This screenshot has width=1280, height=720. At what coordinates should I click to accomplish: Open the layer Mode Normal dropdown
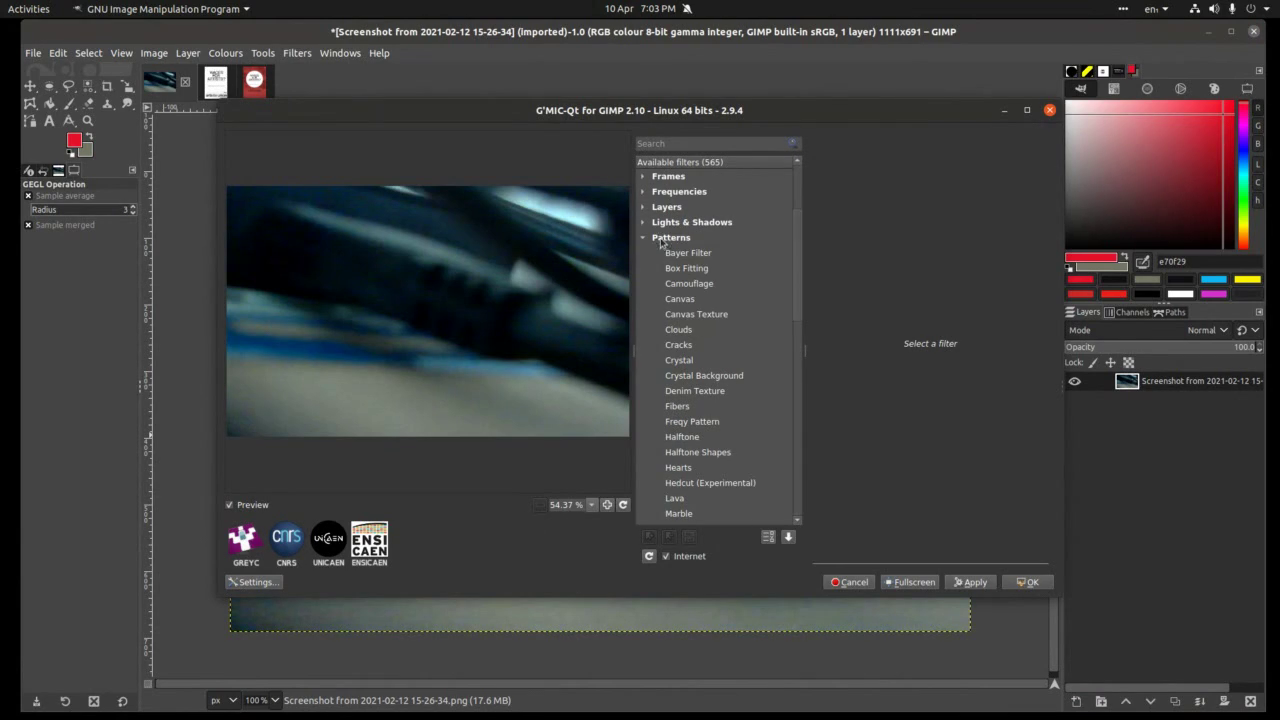(x=1208, y=330)
